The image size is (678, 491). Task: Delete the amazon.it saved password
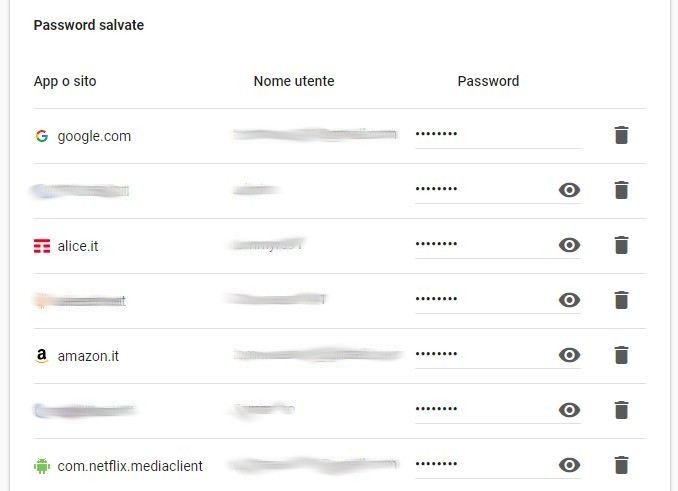[621, 355]
